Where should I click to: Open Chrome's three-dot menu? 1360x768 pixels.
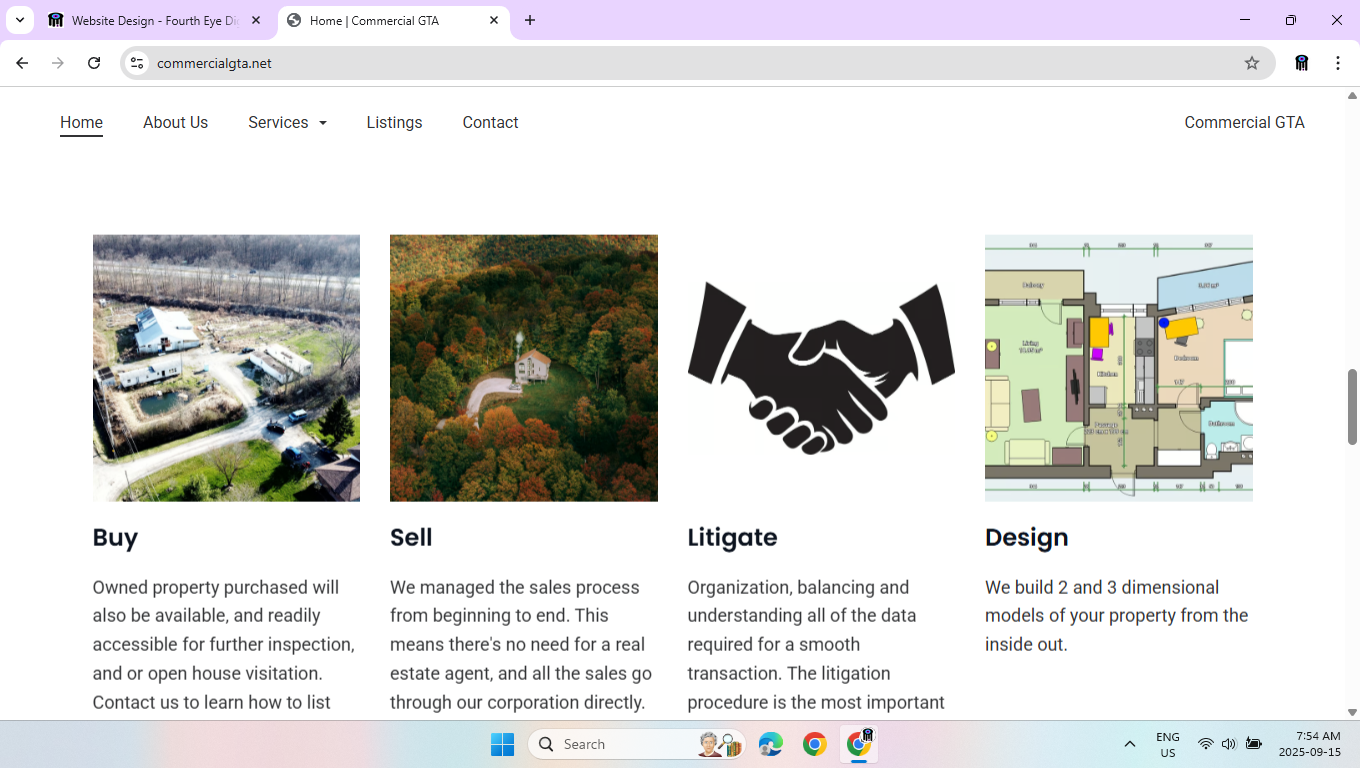coord(1338,63)
